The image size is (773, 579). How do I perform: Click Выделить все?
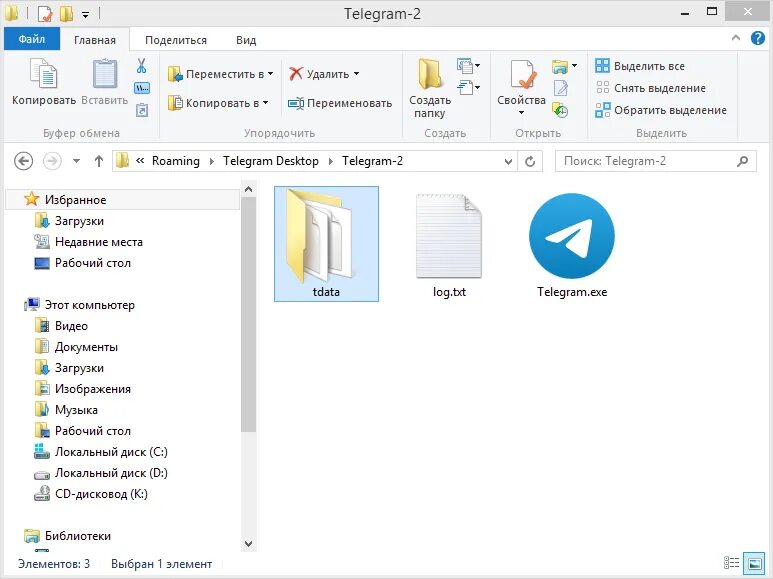[640, 66]
